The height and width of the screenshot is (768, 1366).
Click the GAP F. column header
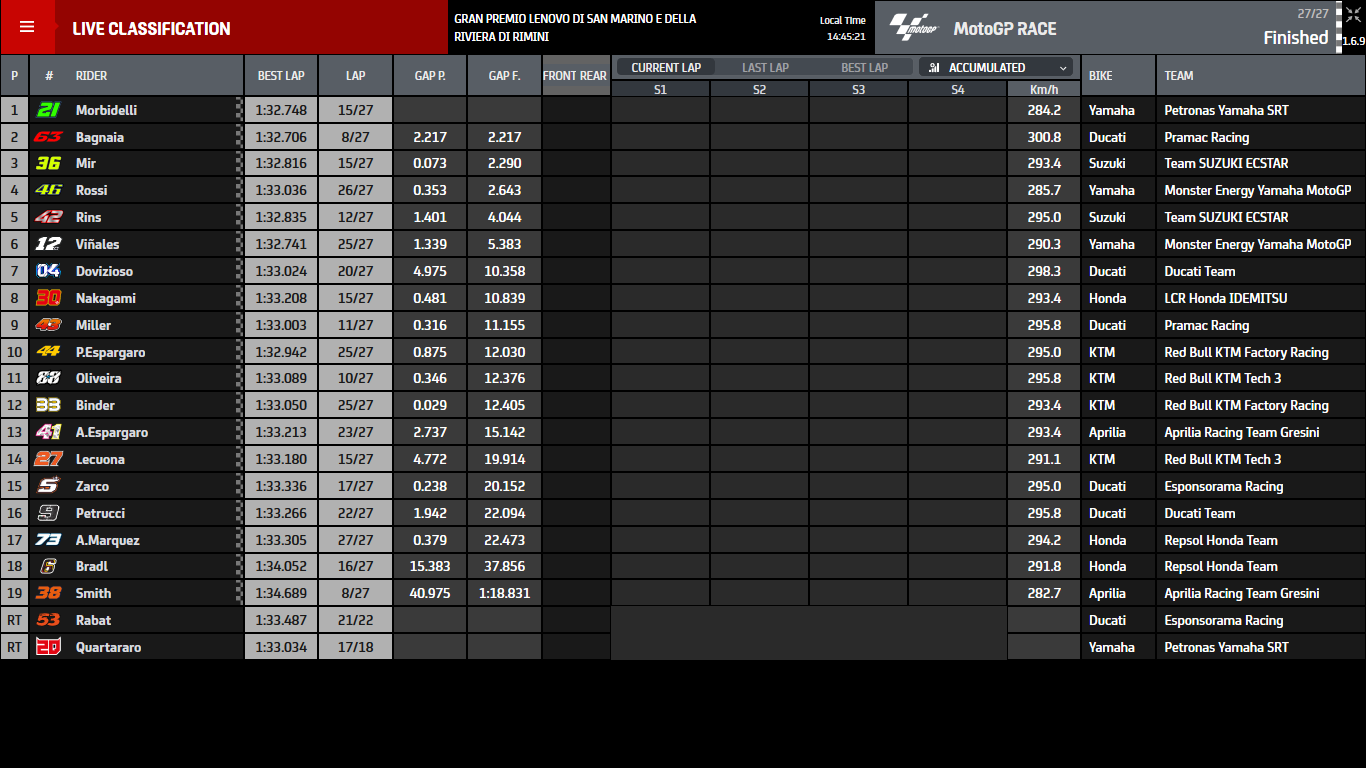pos(504,75)
